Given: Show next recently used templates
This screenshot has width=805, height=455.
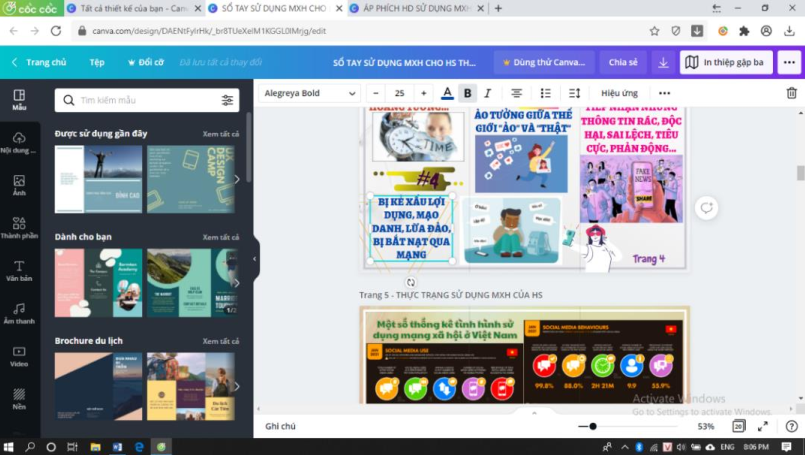Looking at the screenshot, I should (237, 179).
